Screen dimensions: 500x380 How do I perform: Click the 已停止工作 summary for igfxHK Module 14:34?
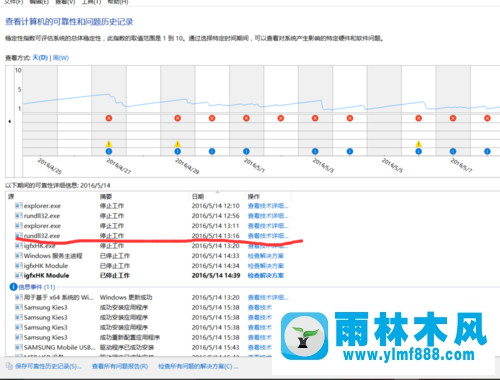[115, 266]
